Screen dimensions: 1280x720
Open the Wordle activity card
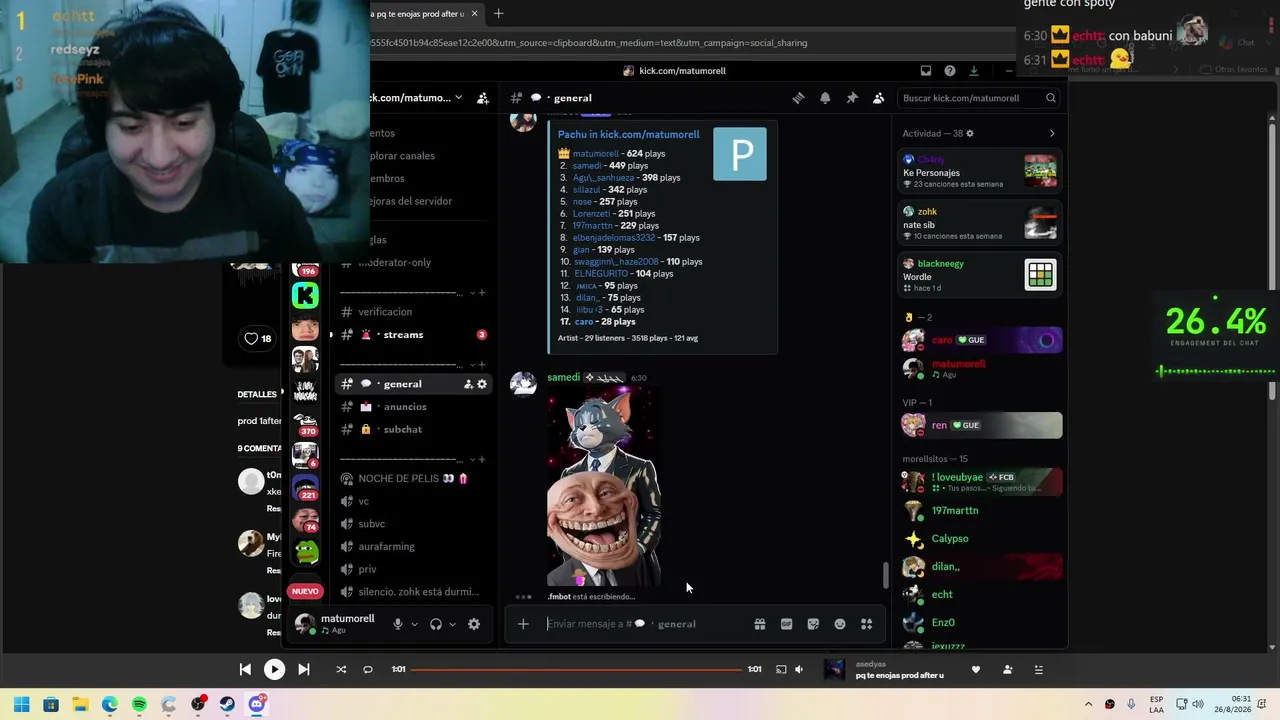979,275
